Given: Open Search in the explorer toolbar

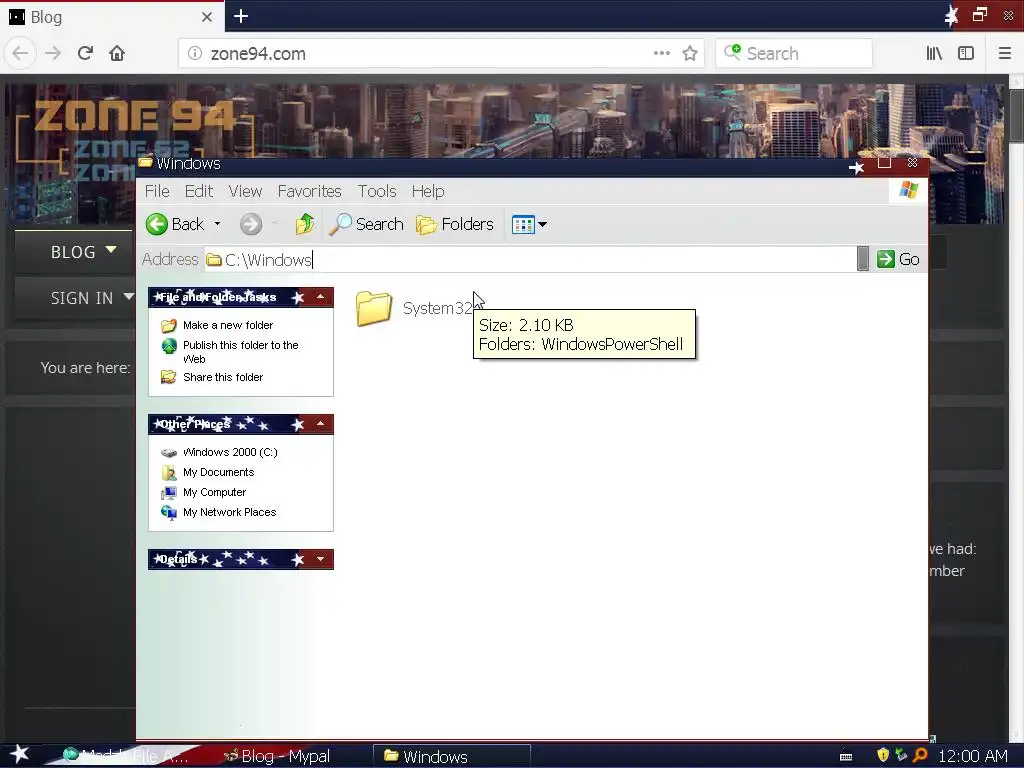Looking at the screenshot, I should click(x=366, y=224).
